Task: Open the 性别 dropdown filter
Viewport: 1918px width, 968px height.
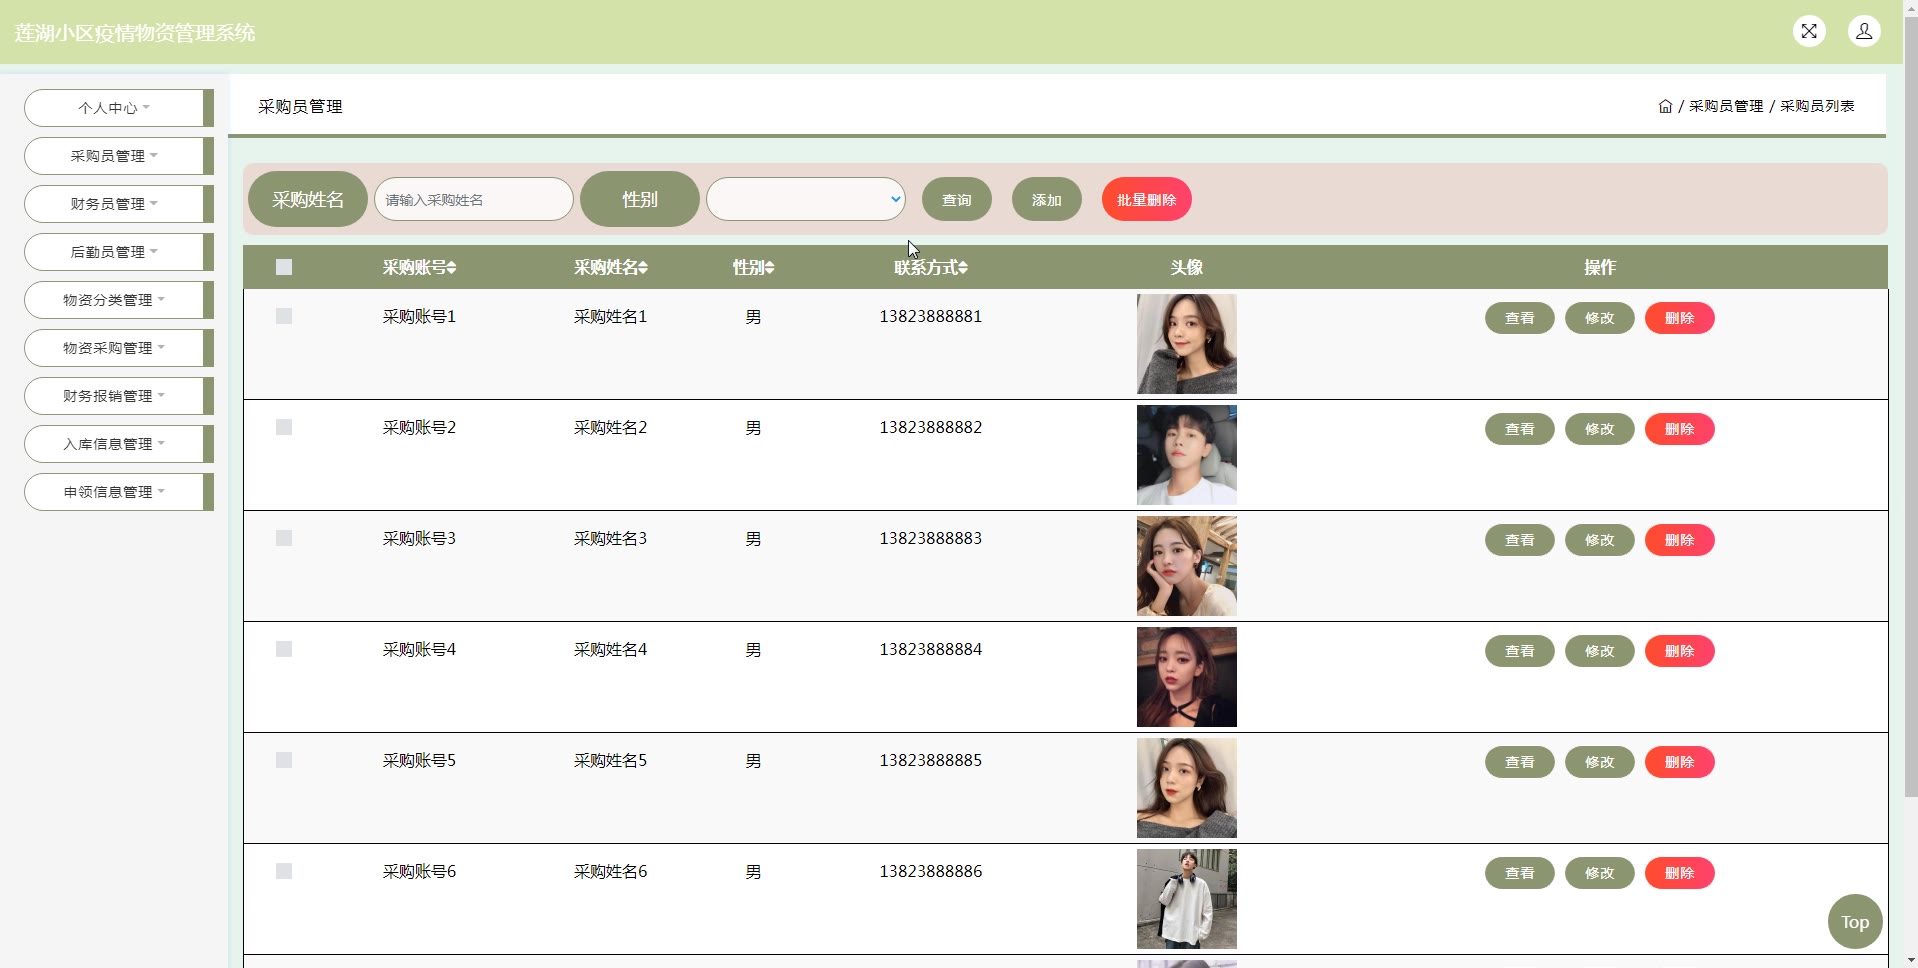Action: [806, 199]
